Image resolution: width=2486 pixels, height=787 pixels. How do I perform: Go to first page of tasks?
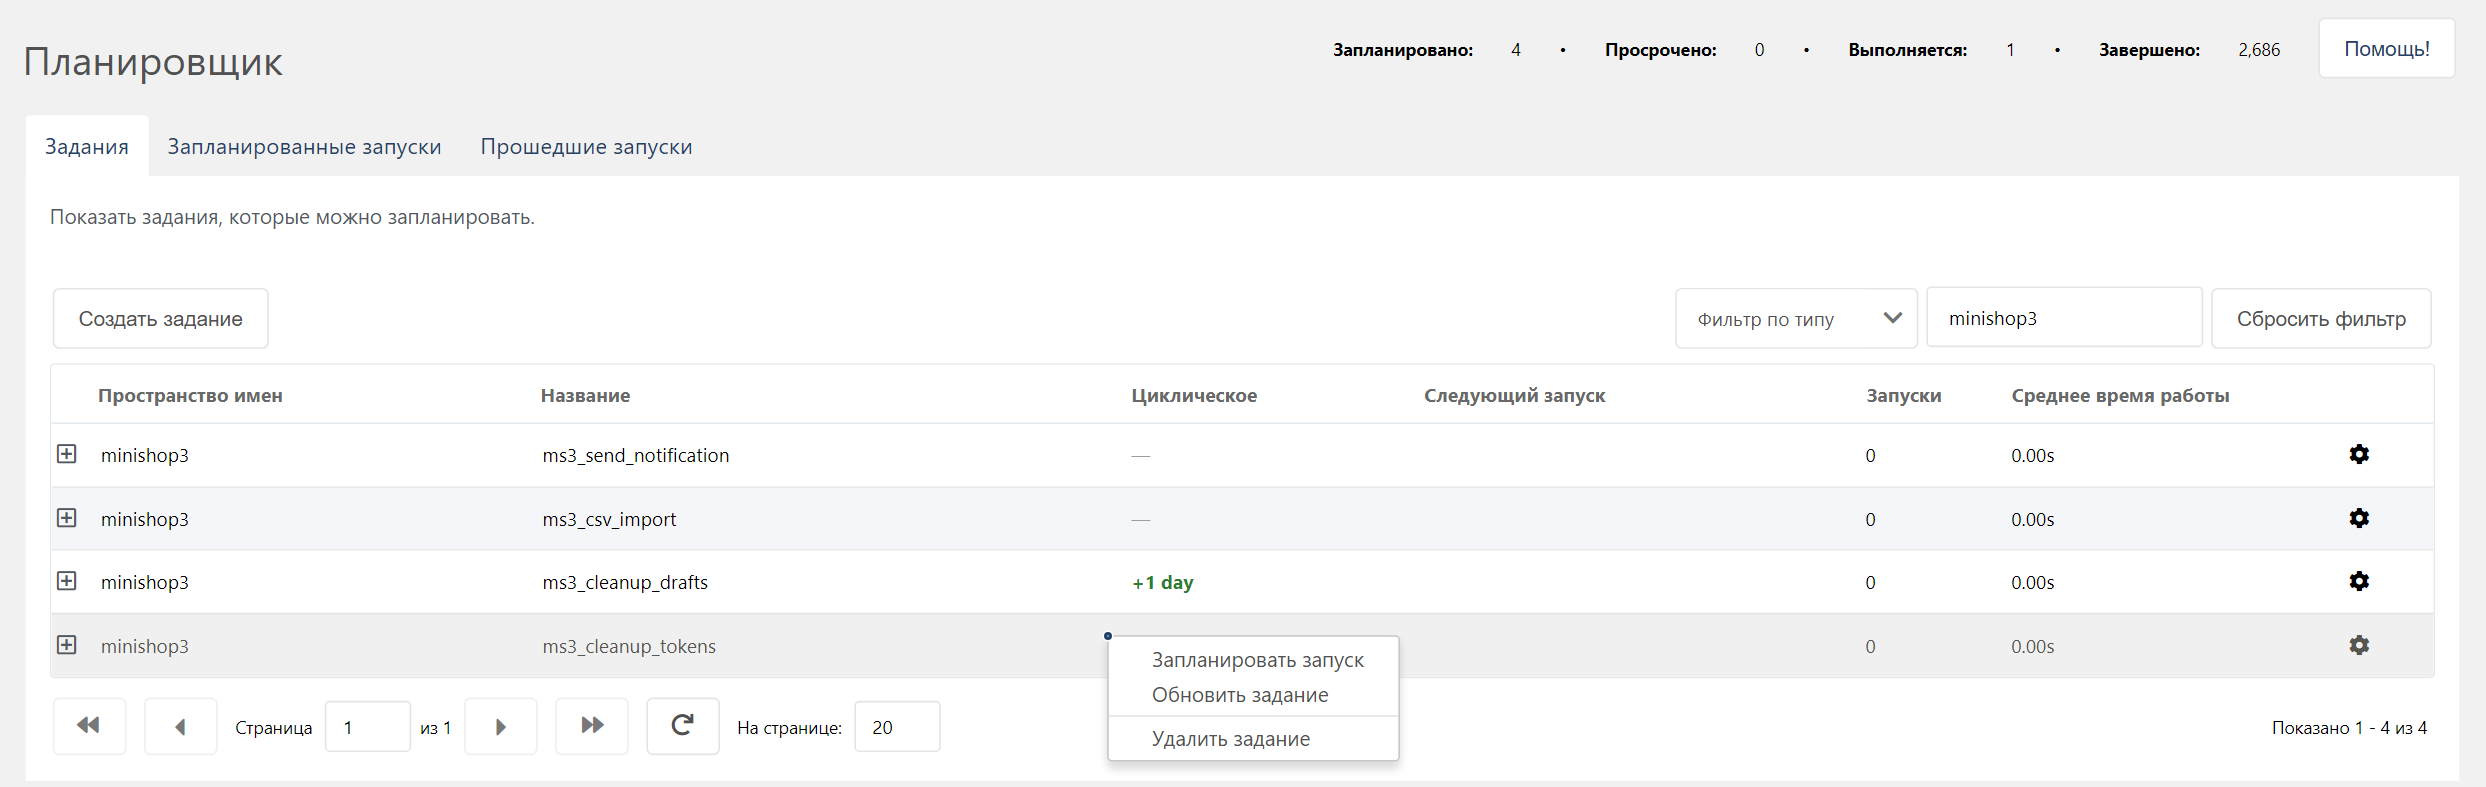click(89, 726)
